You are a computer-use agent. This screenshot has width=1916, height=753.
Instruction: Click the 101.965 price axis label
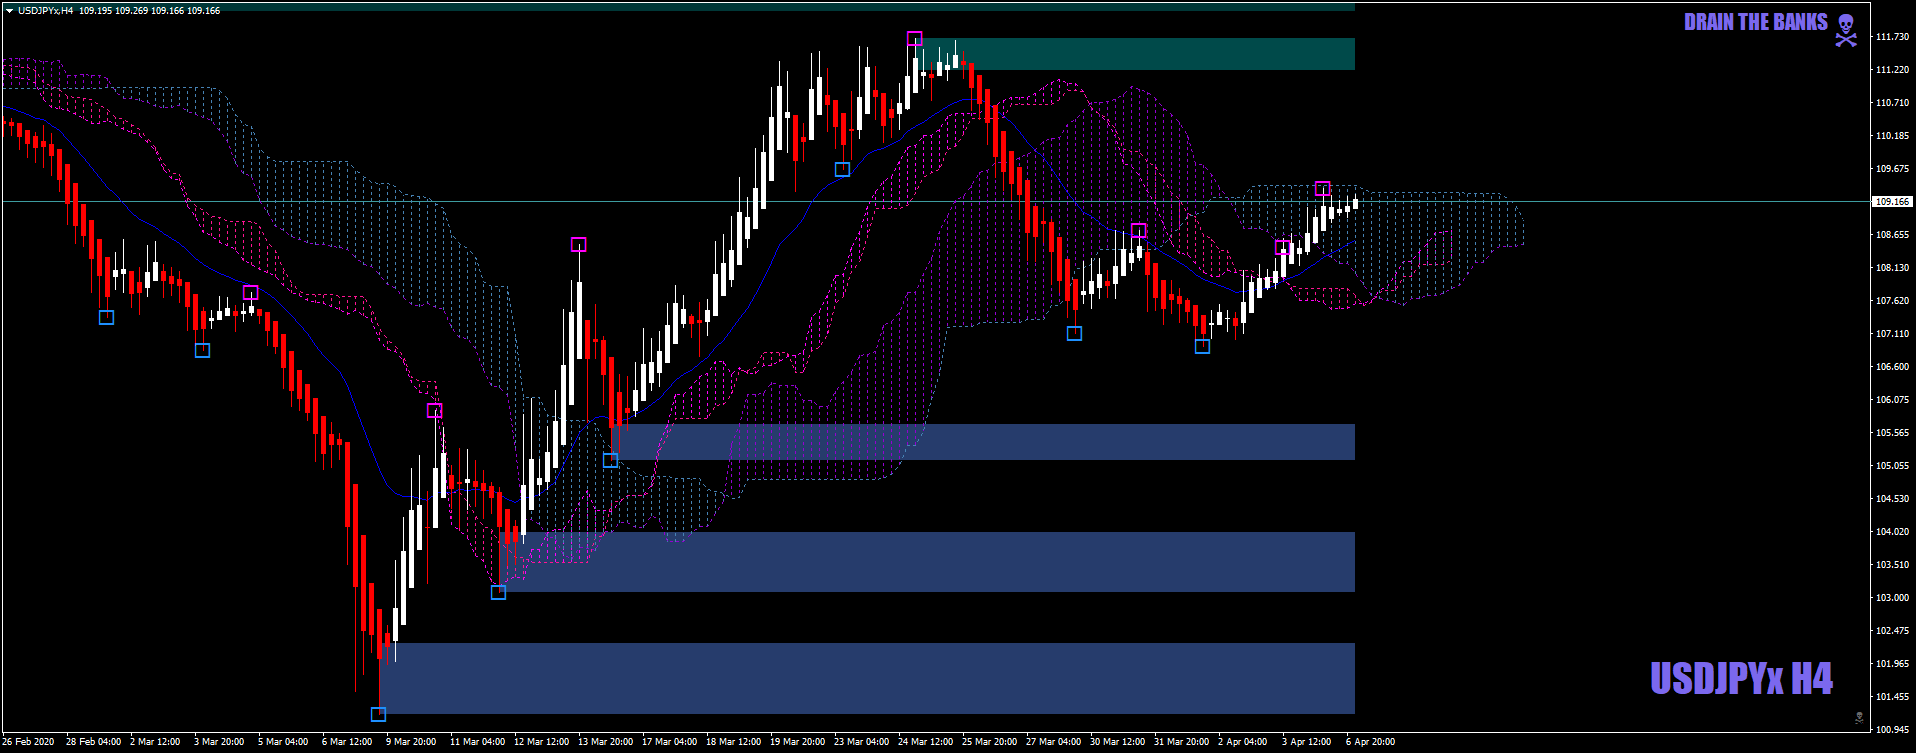(1893, 664)
